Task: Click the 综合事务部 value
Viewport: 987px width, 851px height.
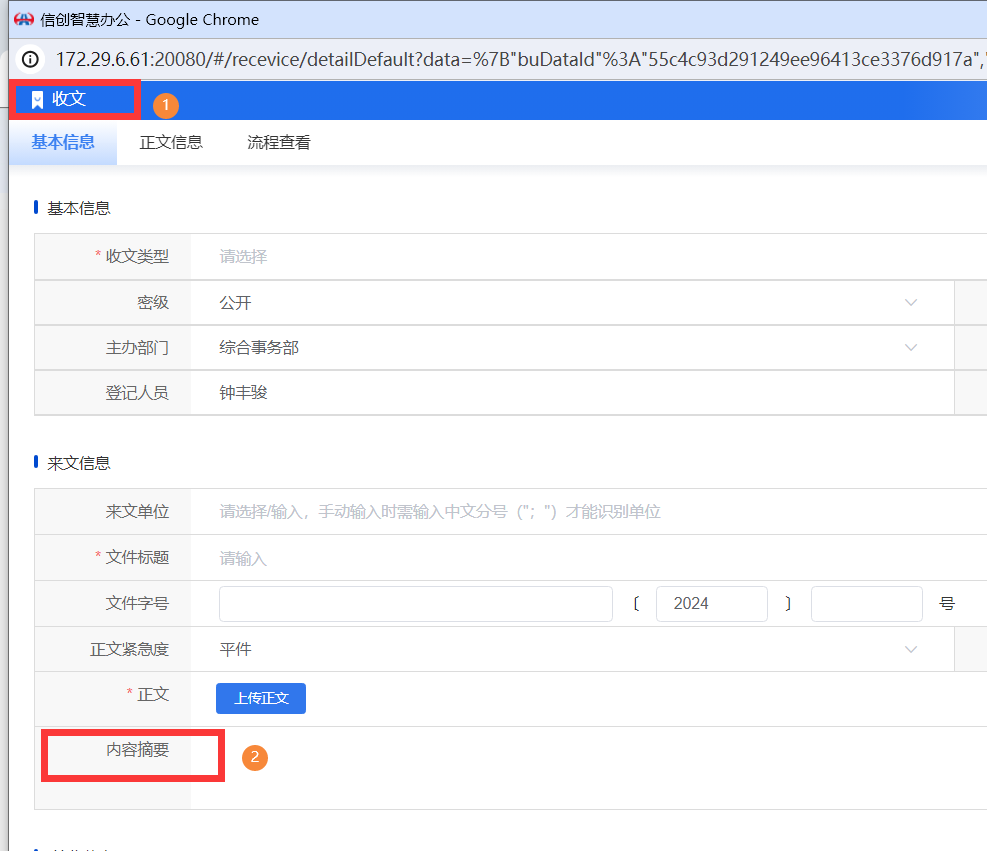Action: tap(259, 347)
